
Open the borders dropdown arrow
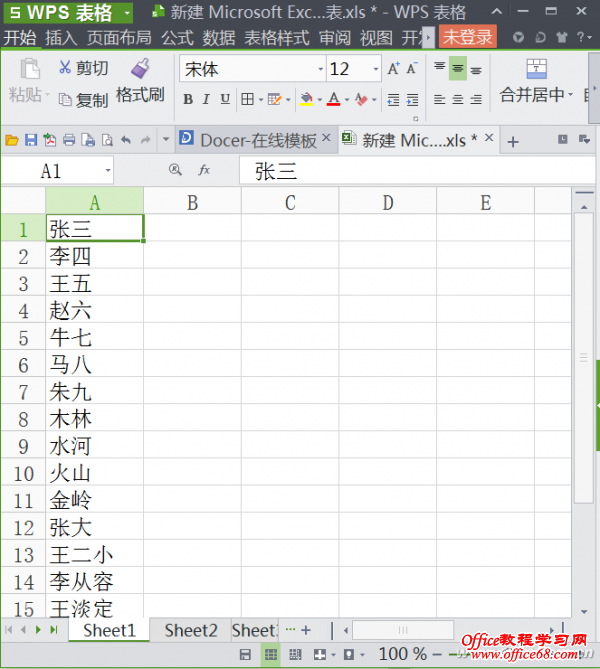(261, 100)
